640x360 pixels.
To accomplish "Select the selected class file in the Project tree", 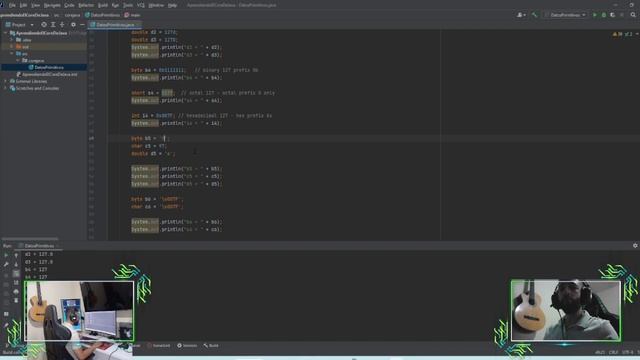I will click(x=44, y=67).
